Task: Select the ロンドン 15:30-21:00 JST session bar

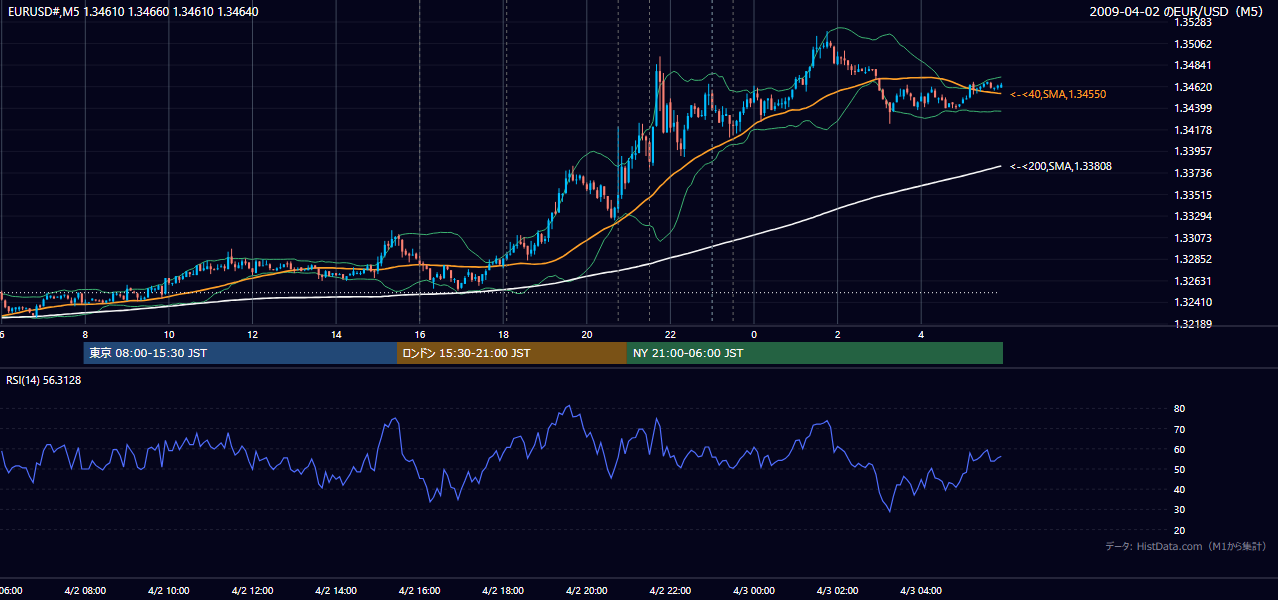Action: 512,353
